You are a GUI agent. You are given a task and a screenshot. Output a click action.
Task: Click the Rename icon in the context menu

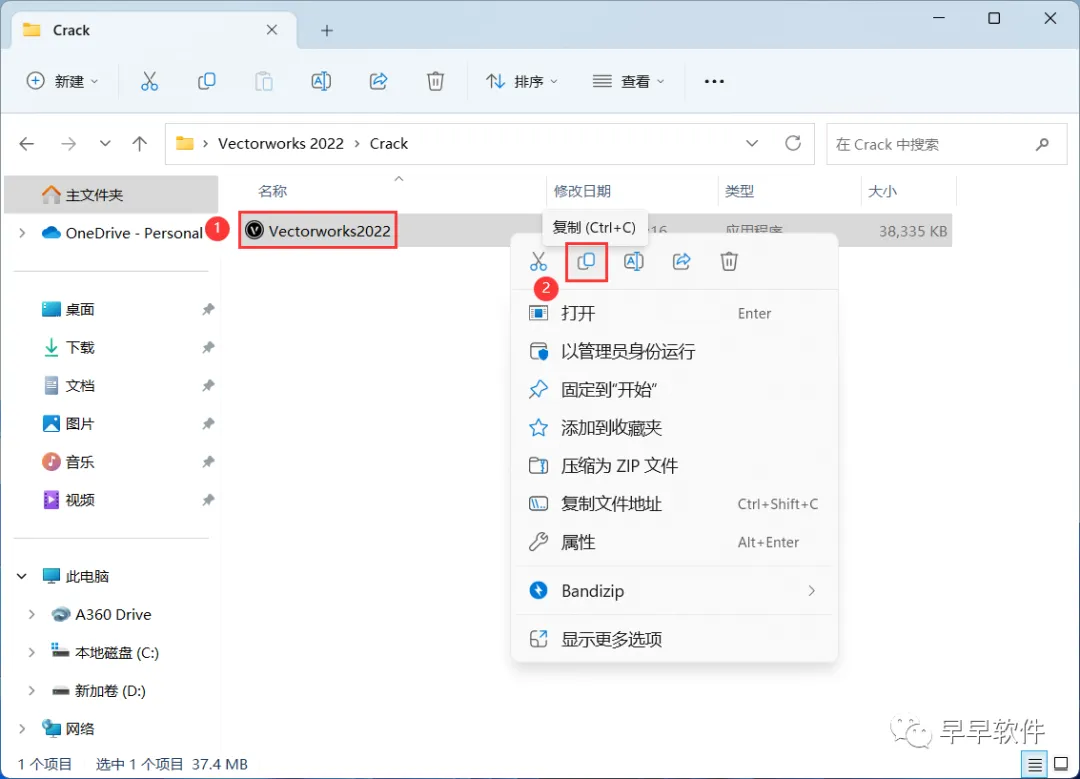(x=634, y=262)
